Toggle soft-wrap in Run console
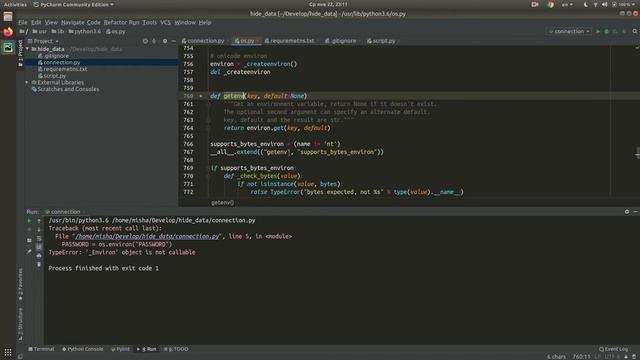 tap(39, 239)
